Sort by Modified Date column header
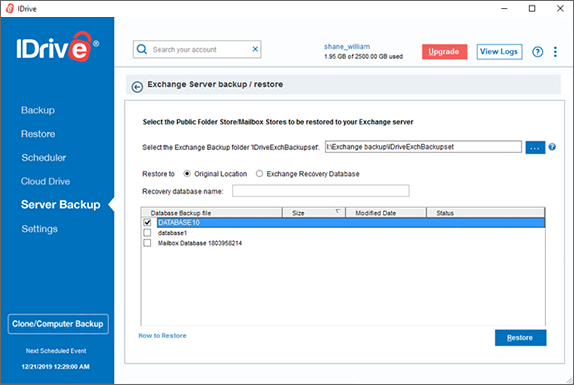This screenshot has height=385, width=574. click(x=386, y=213)
